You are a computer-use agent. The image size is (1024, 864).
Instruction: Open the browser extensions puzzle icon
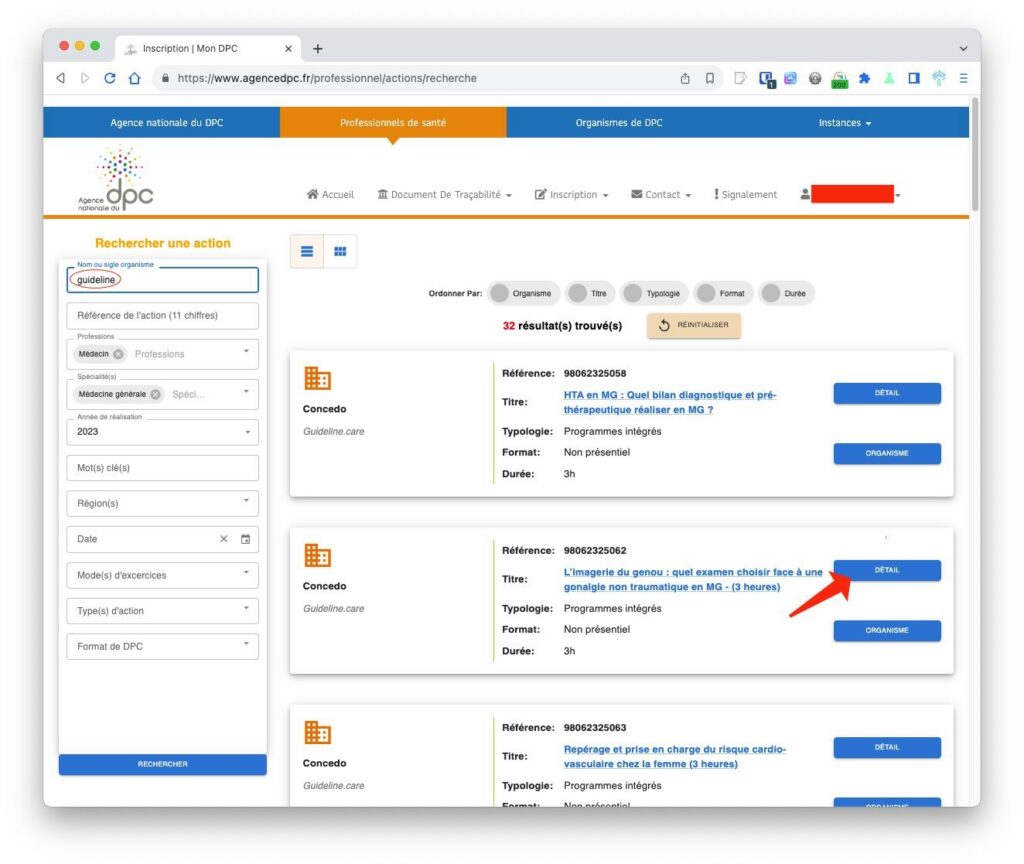pos(866,77)
